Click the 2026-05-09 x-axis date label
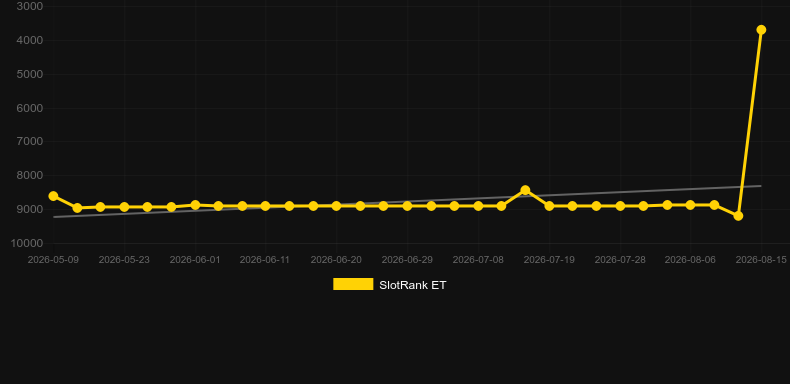790x384 pixels. coord(53,260)
